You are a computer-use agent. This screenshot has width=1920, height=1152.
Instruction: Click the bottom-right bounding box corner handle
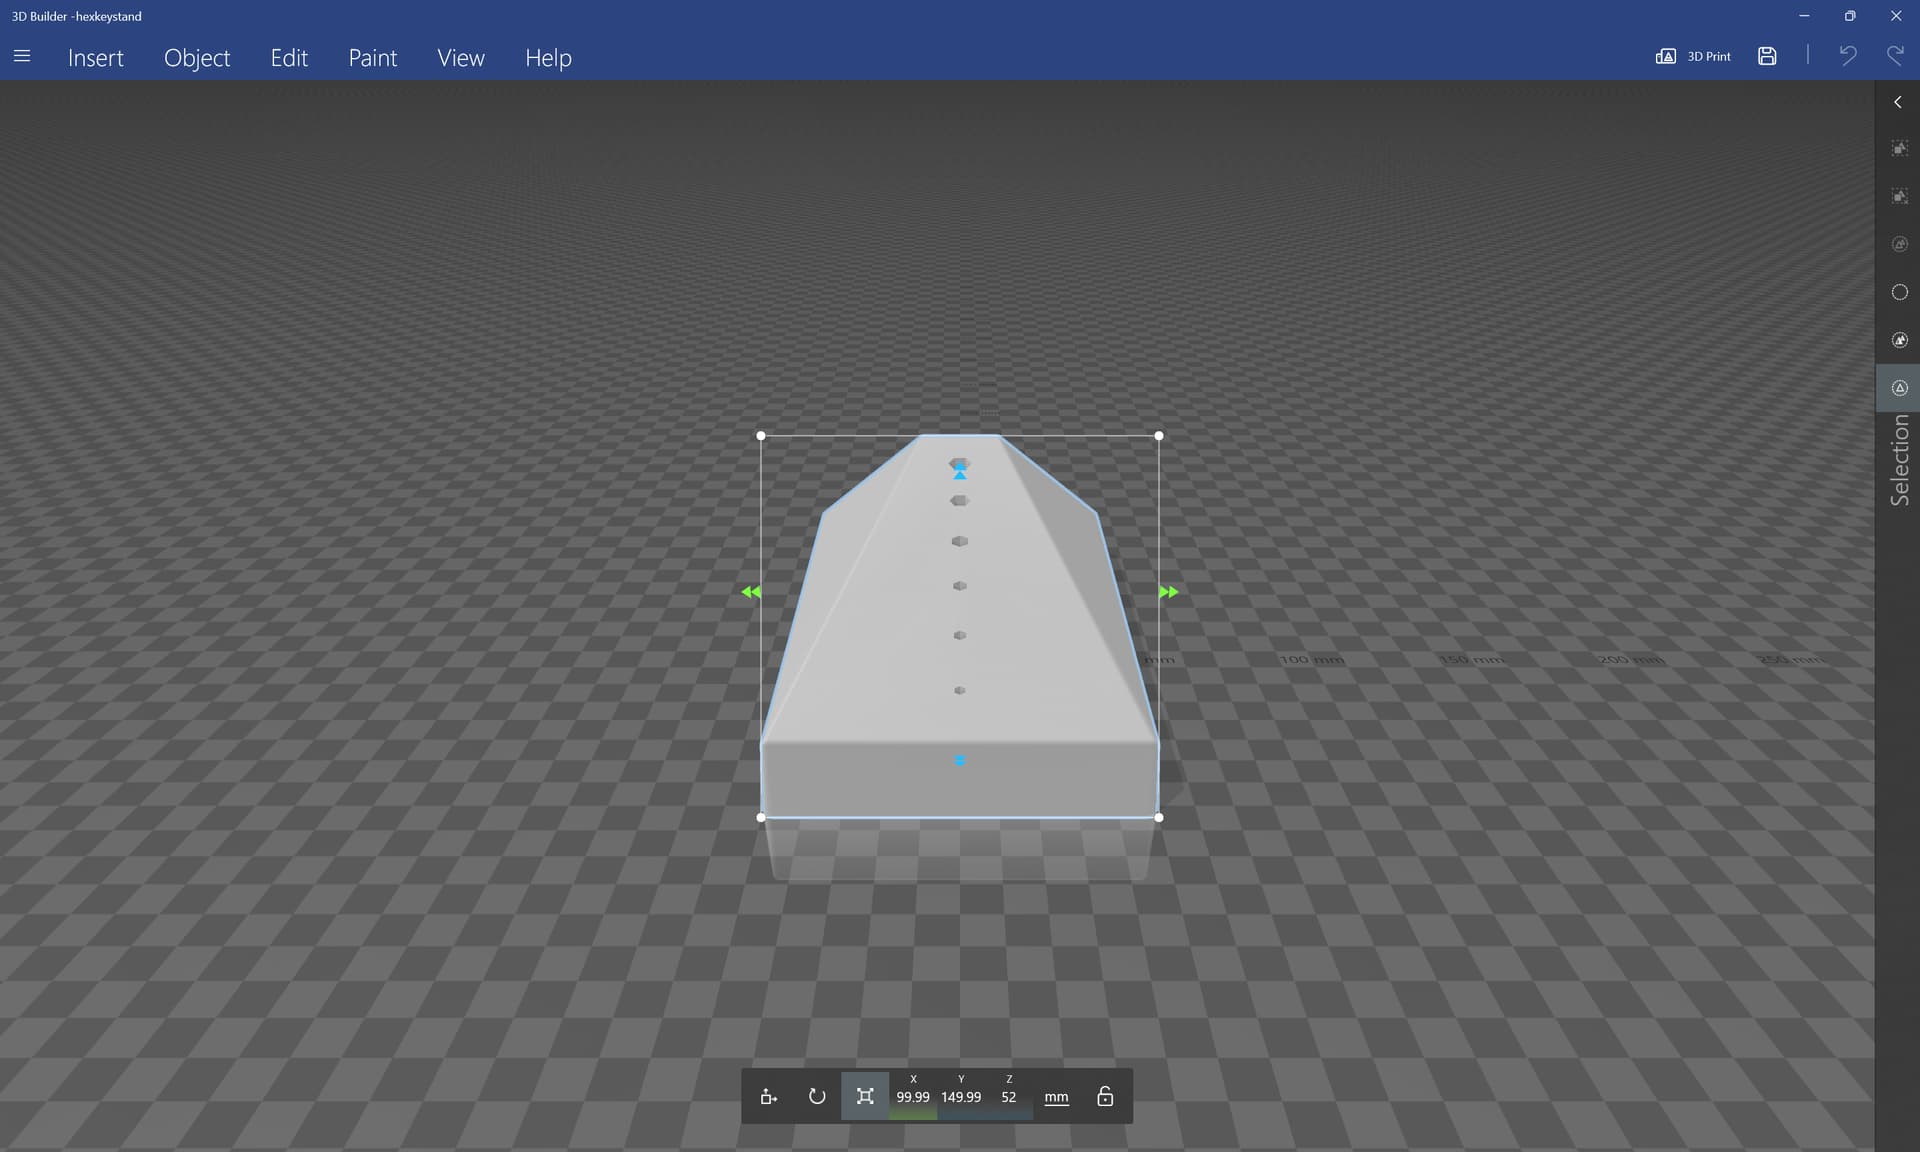coord(1159,818)
